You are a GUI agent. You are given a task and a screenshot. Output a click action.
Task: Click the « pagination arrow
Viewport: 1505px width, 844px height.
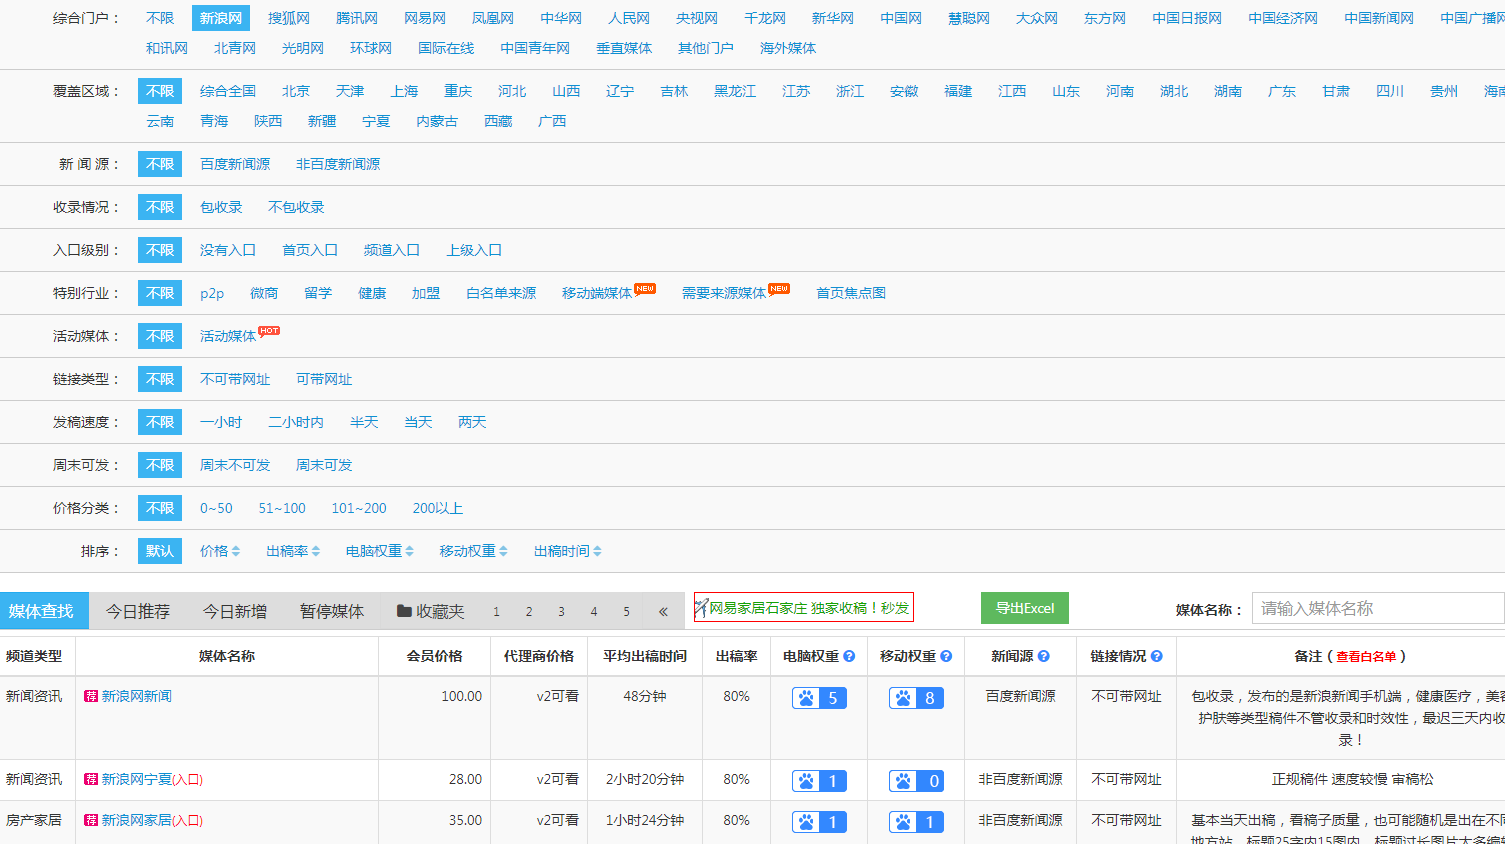click(663, 611)
